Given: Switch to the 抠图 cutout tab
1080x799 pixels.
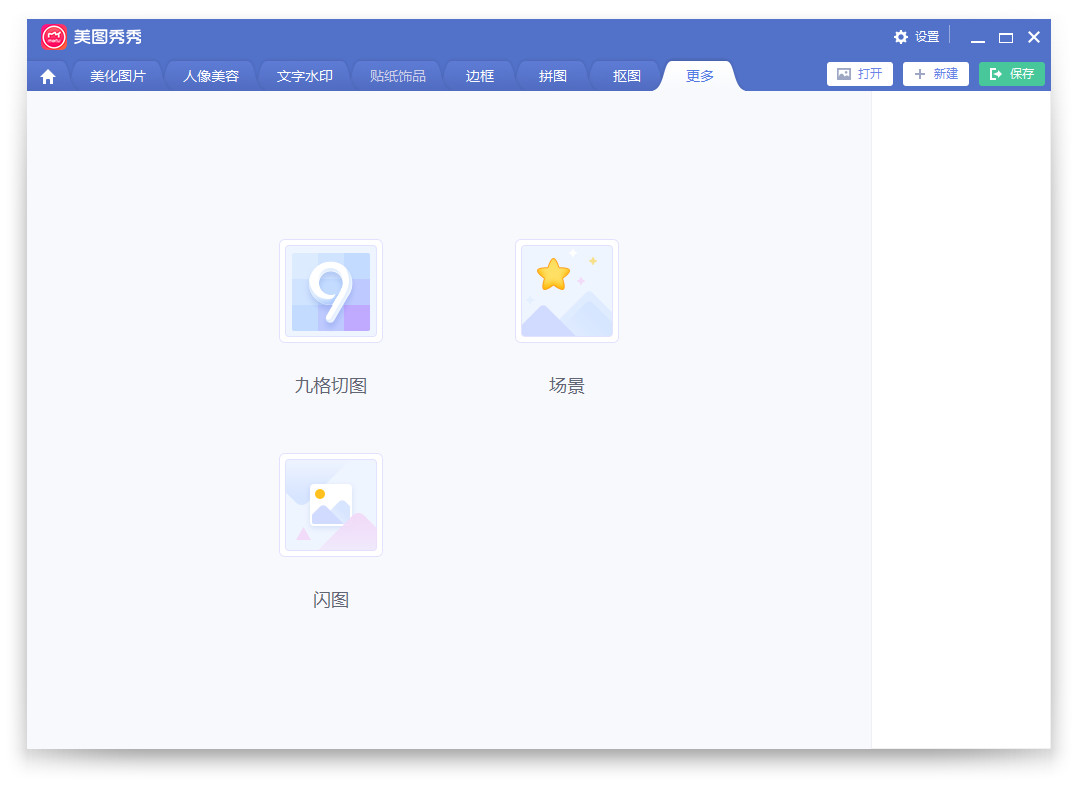Looking at the screenshot, I should [627, 76].
